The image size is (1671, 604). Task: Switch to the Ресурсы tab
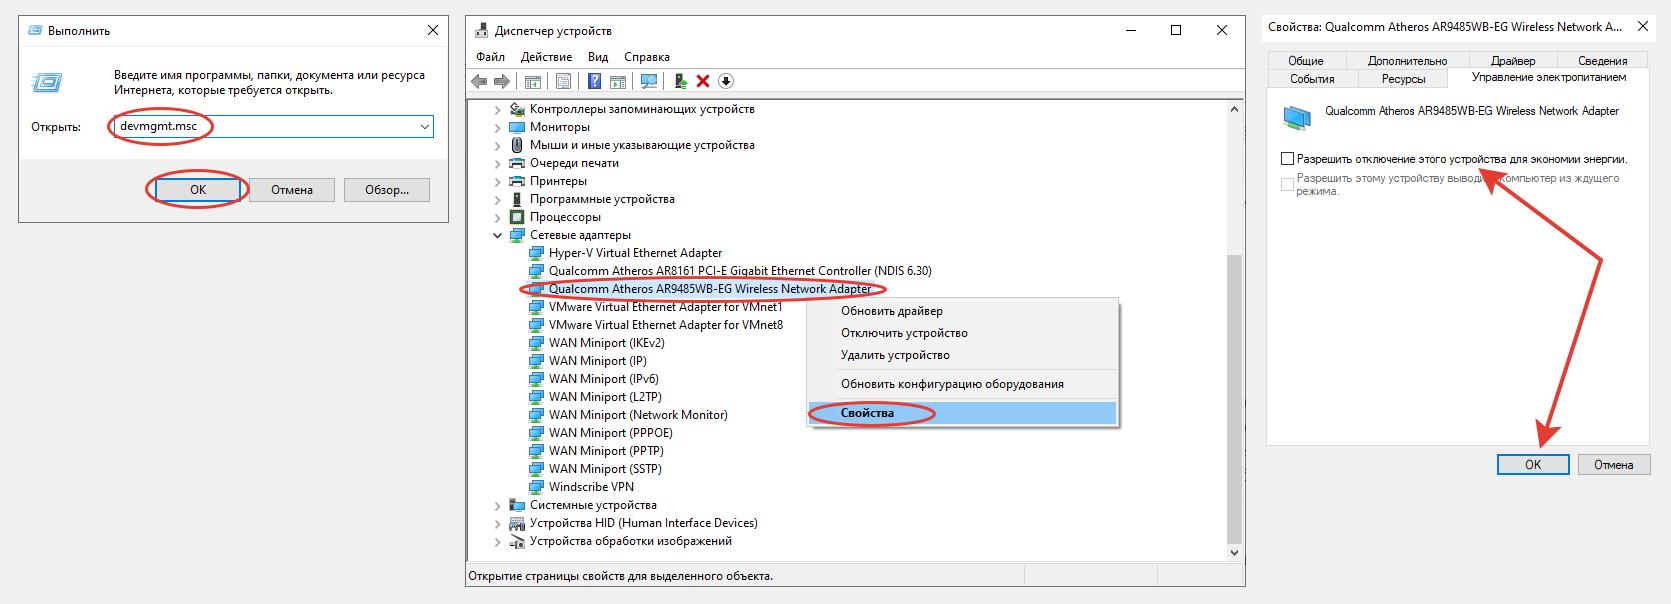click(x=1403, y=78)
